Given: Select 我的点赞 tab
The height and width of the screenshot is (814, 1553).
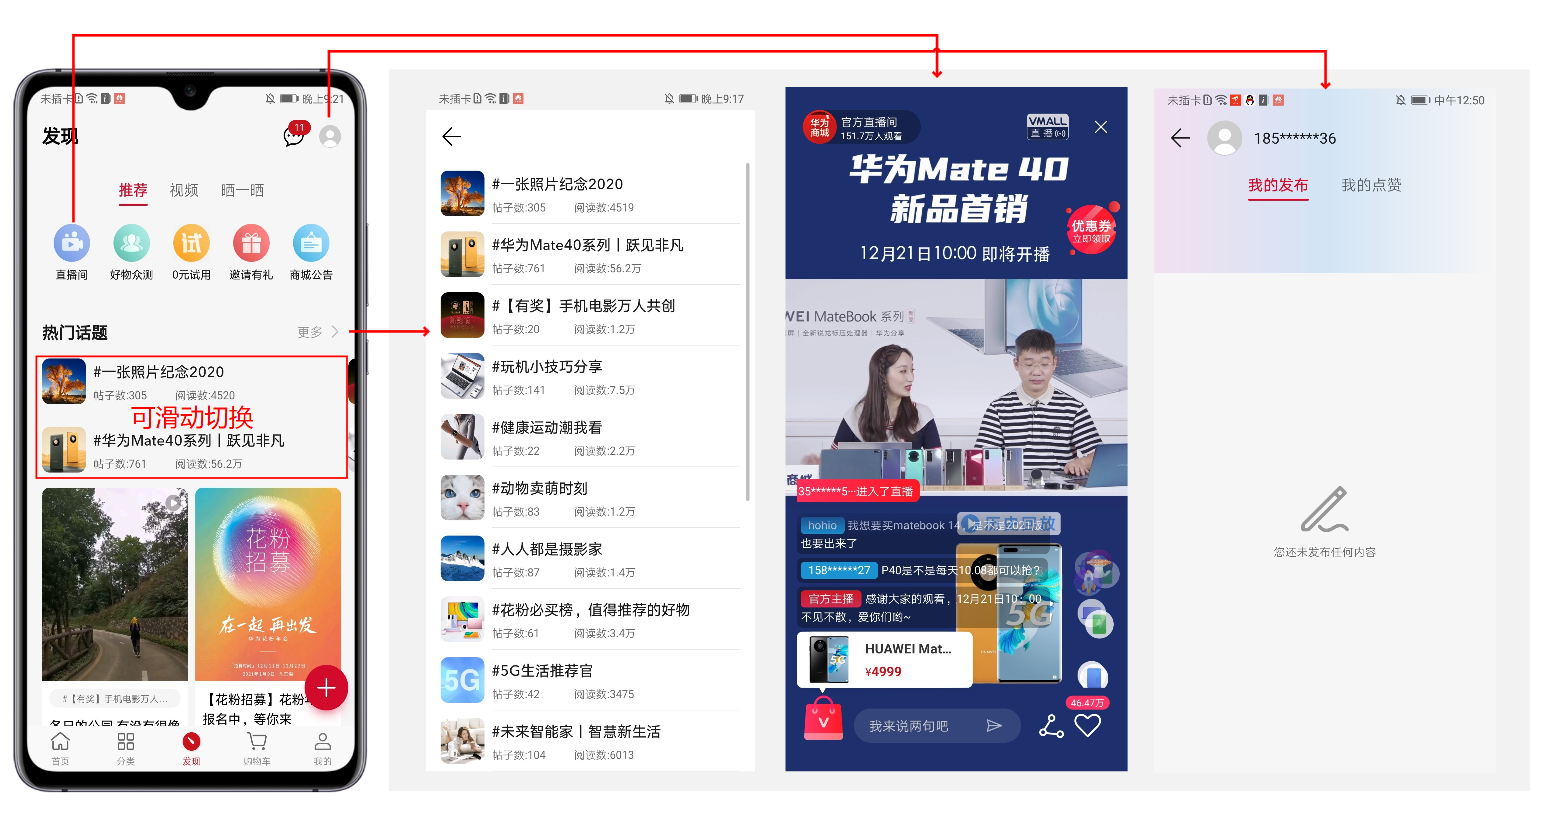Looking at the screenshot, I should [1372, 185].
